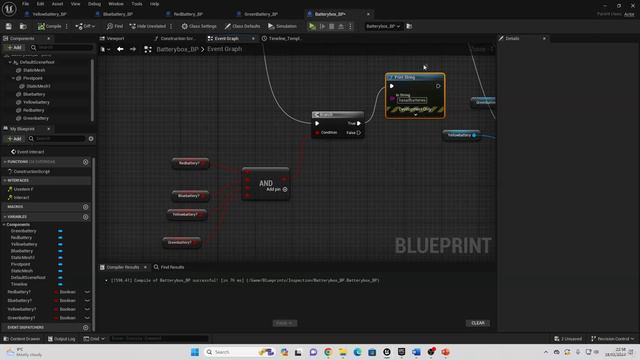Open the Content Drawer
Image resolution: width=640 pixels, height=360 pixels.
click(x=22, y=339)
